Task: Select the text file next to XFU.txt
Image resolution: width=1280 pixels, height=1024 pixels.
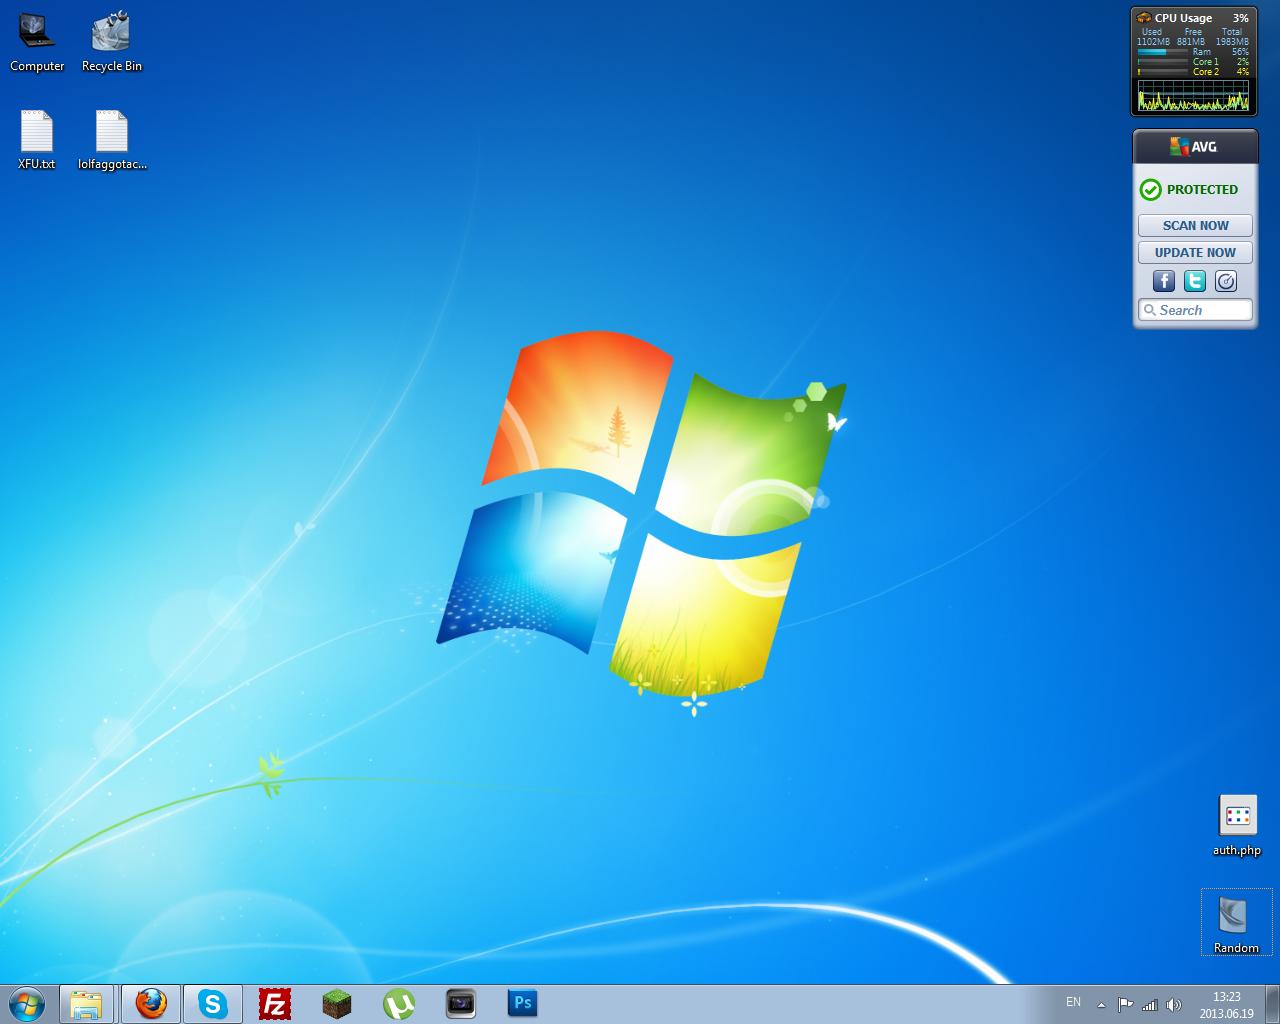Action: pos(112,139)
